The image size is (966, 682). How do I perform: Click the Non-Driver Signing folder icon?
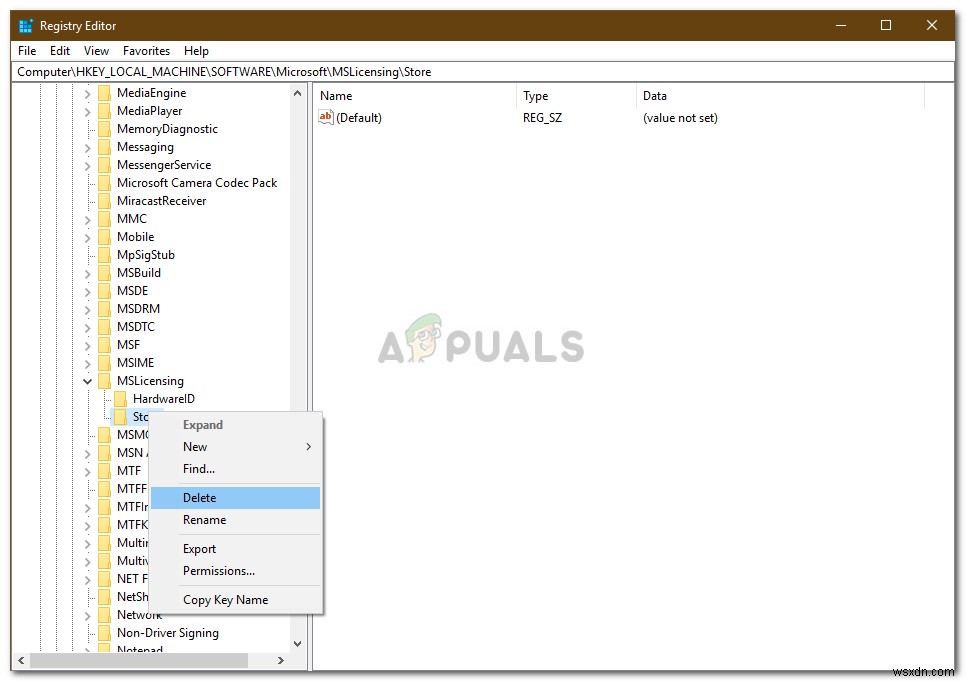coord(105,633)
